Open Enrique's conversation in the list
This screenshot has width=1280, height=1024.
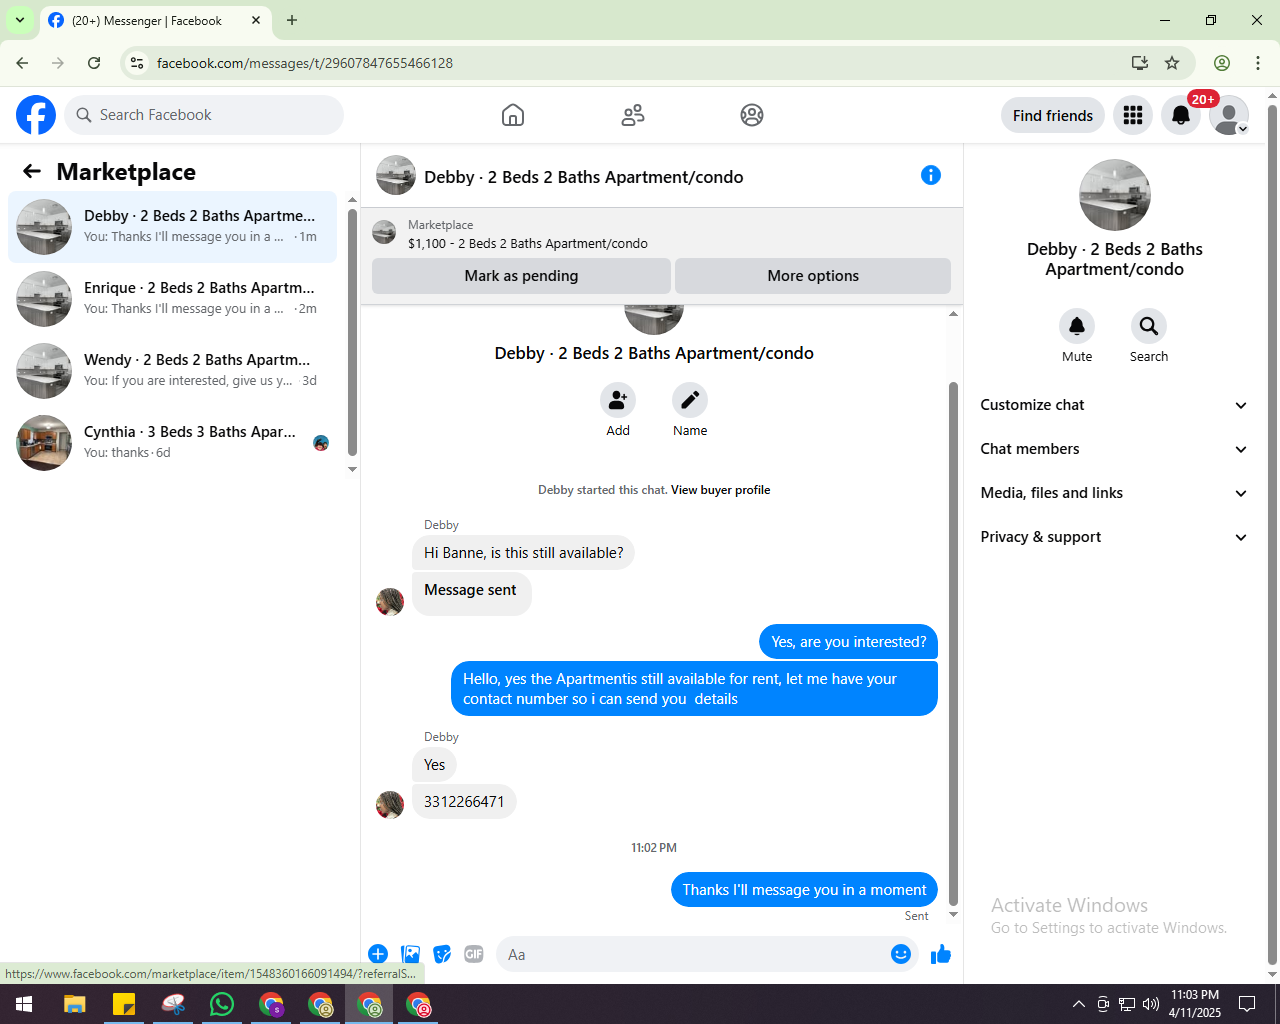point(173,299)
